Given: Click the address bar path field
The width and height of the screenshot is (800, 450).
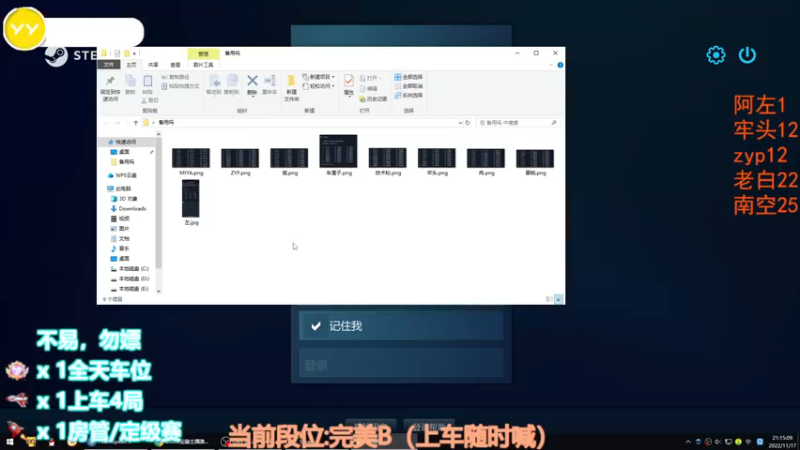Looking at the screenshot, I should (301, 122).
